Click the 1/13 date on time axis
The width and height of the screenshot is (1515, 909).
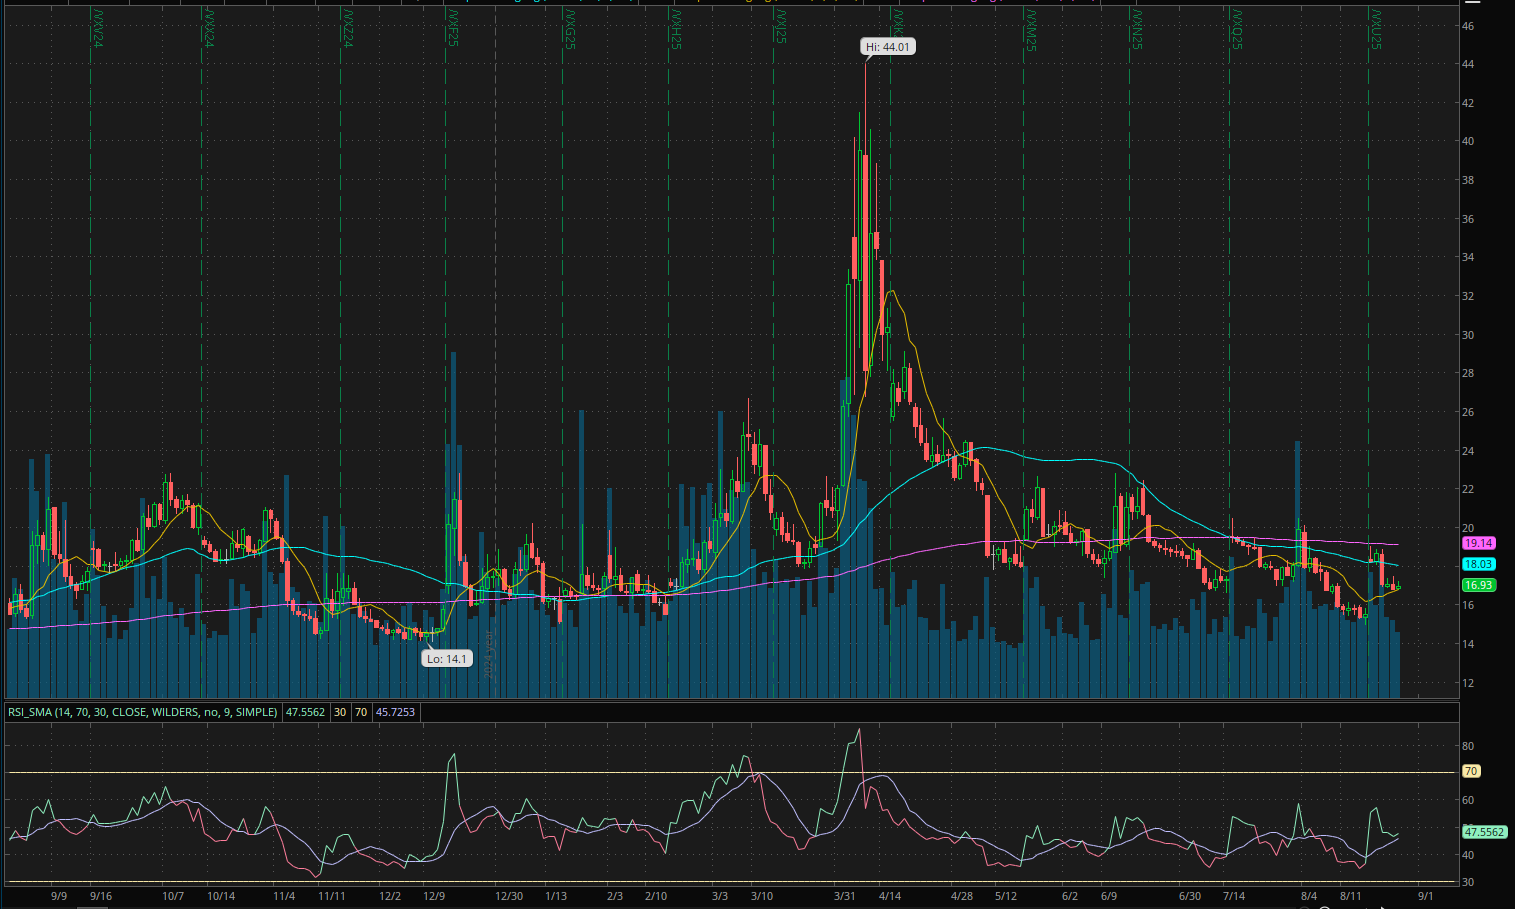pyautogui.click(x=556, y=896)
